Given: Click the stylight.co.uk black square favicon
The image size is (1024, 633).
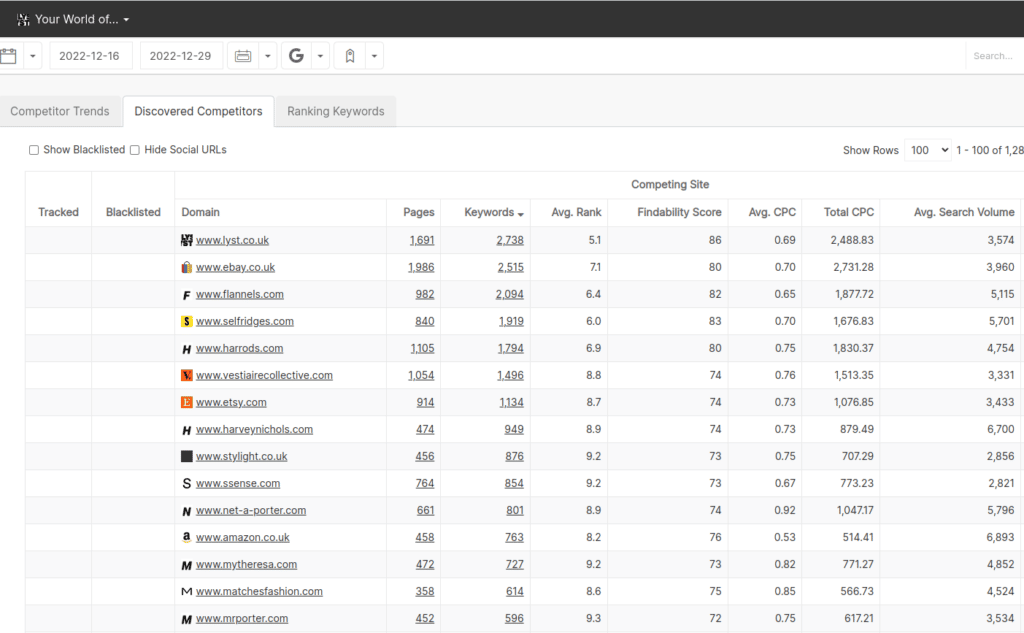Looking at the screenshot, I should point(187,457).
